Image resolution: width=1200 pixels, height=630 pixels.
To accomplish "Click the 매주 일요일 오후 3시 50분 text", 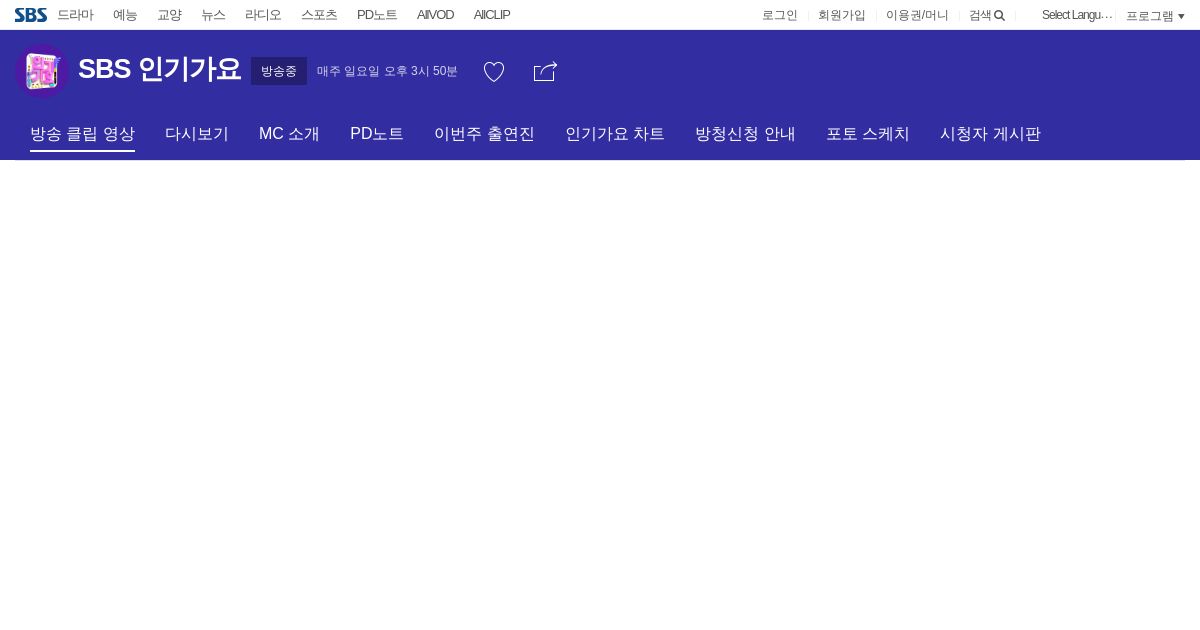I will [x=387, y=71].
